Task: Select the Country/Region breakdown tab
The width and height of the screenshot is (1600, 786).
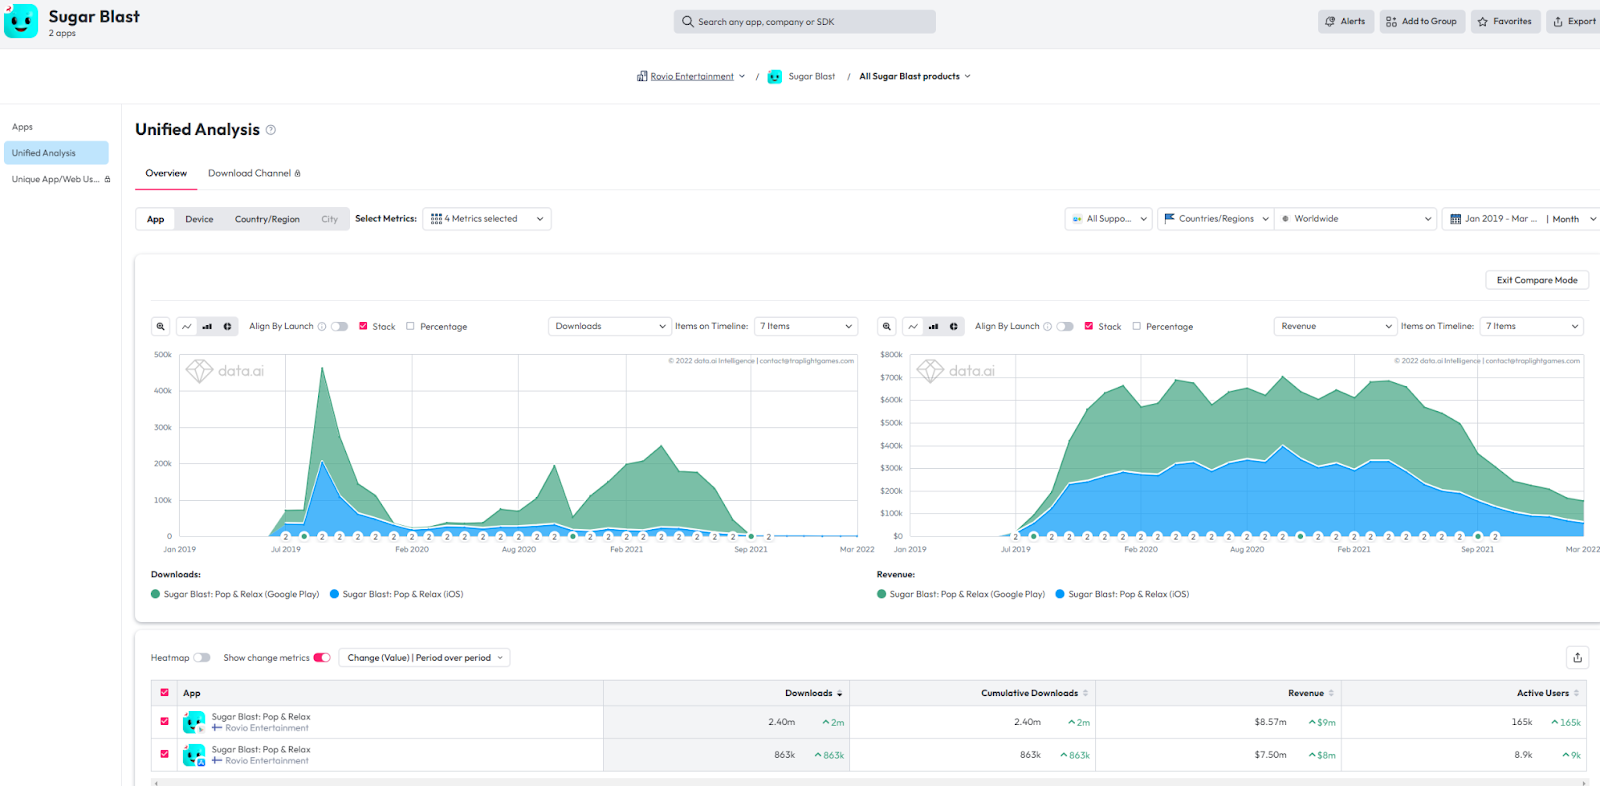Action: 267,219
